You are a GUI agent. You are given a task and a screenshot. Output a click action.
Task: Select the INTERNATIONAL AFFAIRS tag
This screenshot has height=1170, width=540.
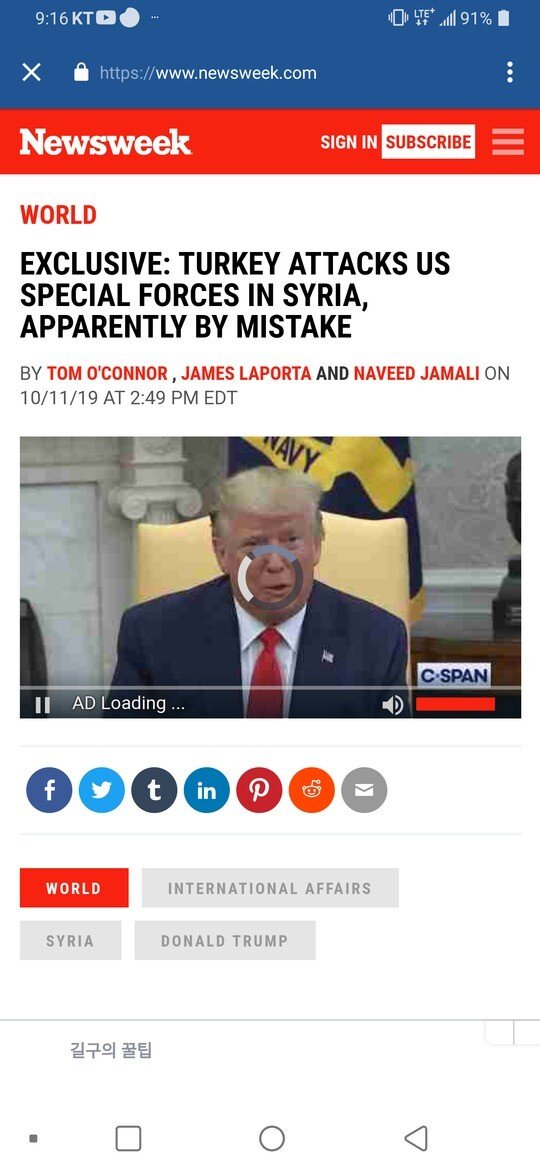pyautogui.click(x=270, y=888)
